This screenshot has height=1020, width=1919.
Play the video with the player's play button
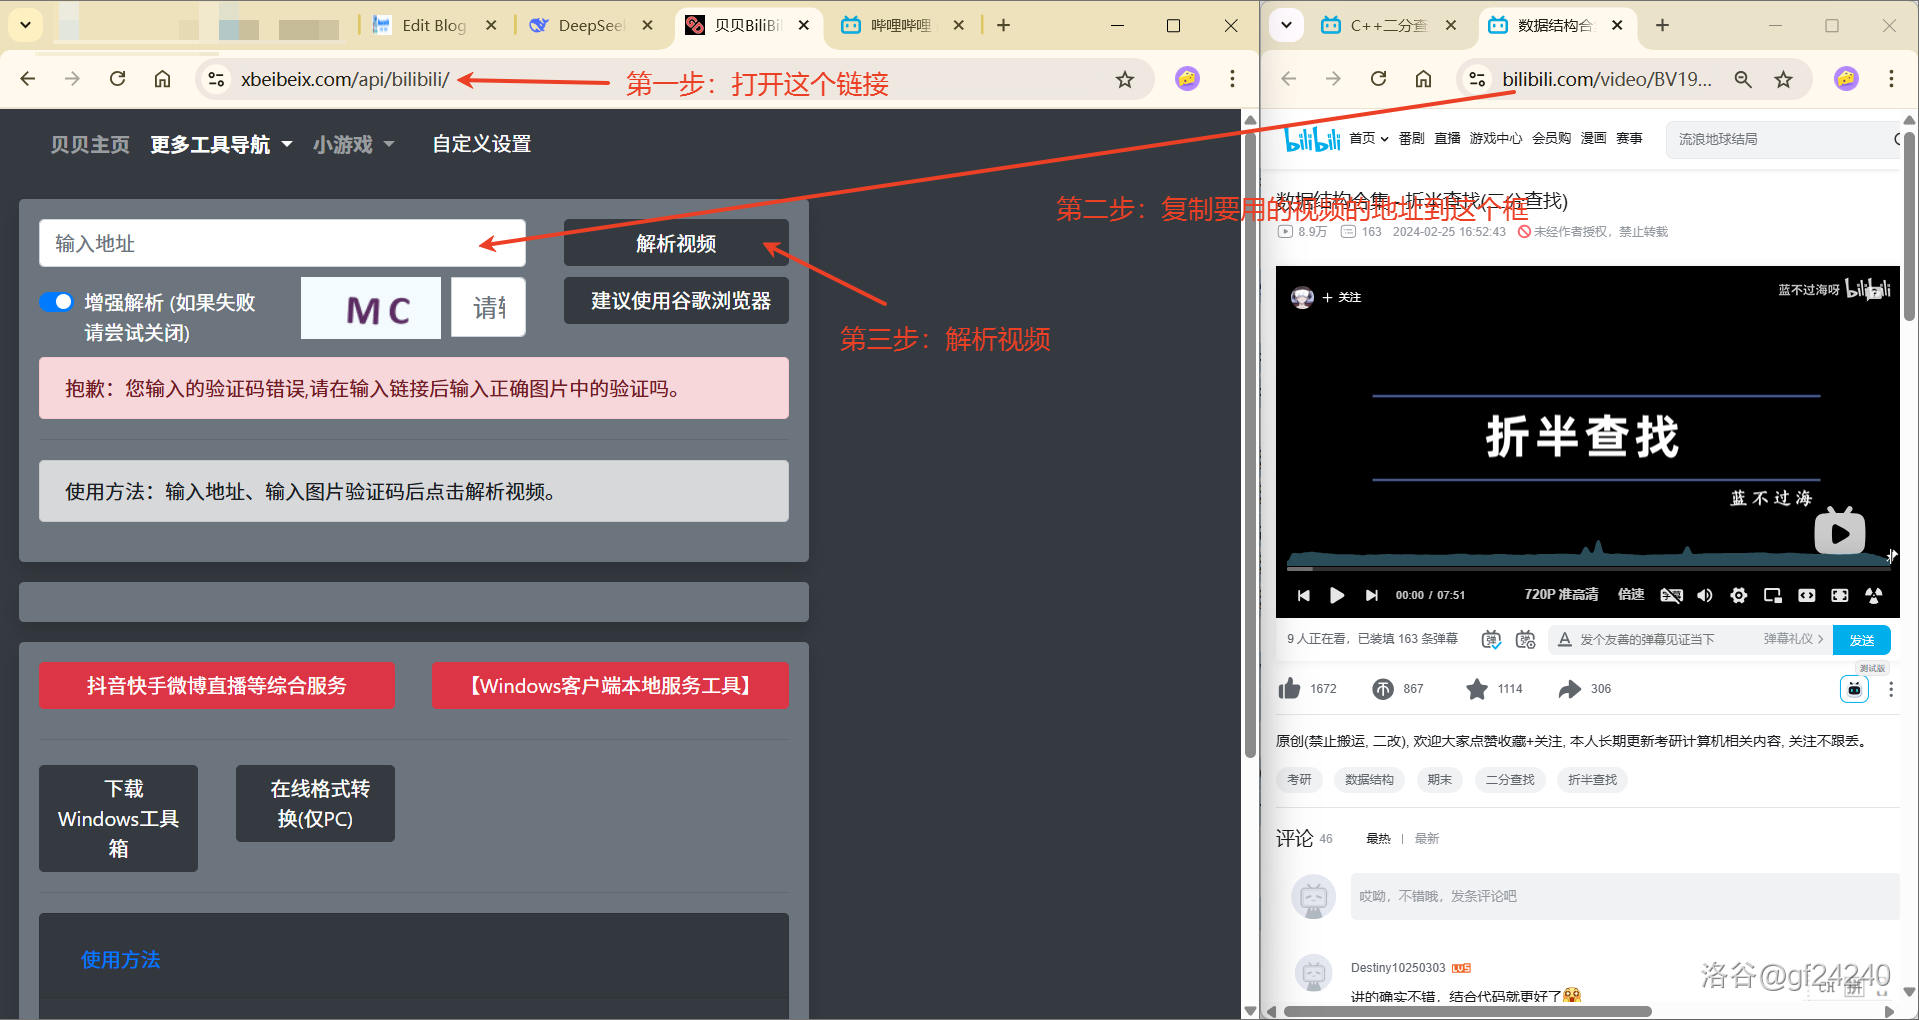pos(1337,595)
